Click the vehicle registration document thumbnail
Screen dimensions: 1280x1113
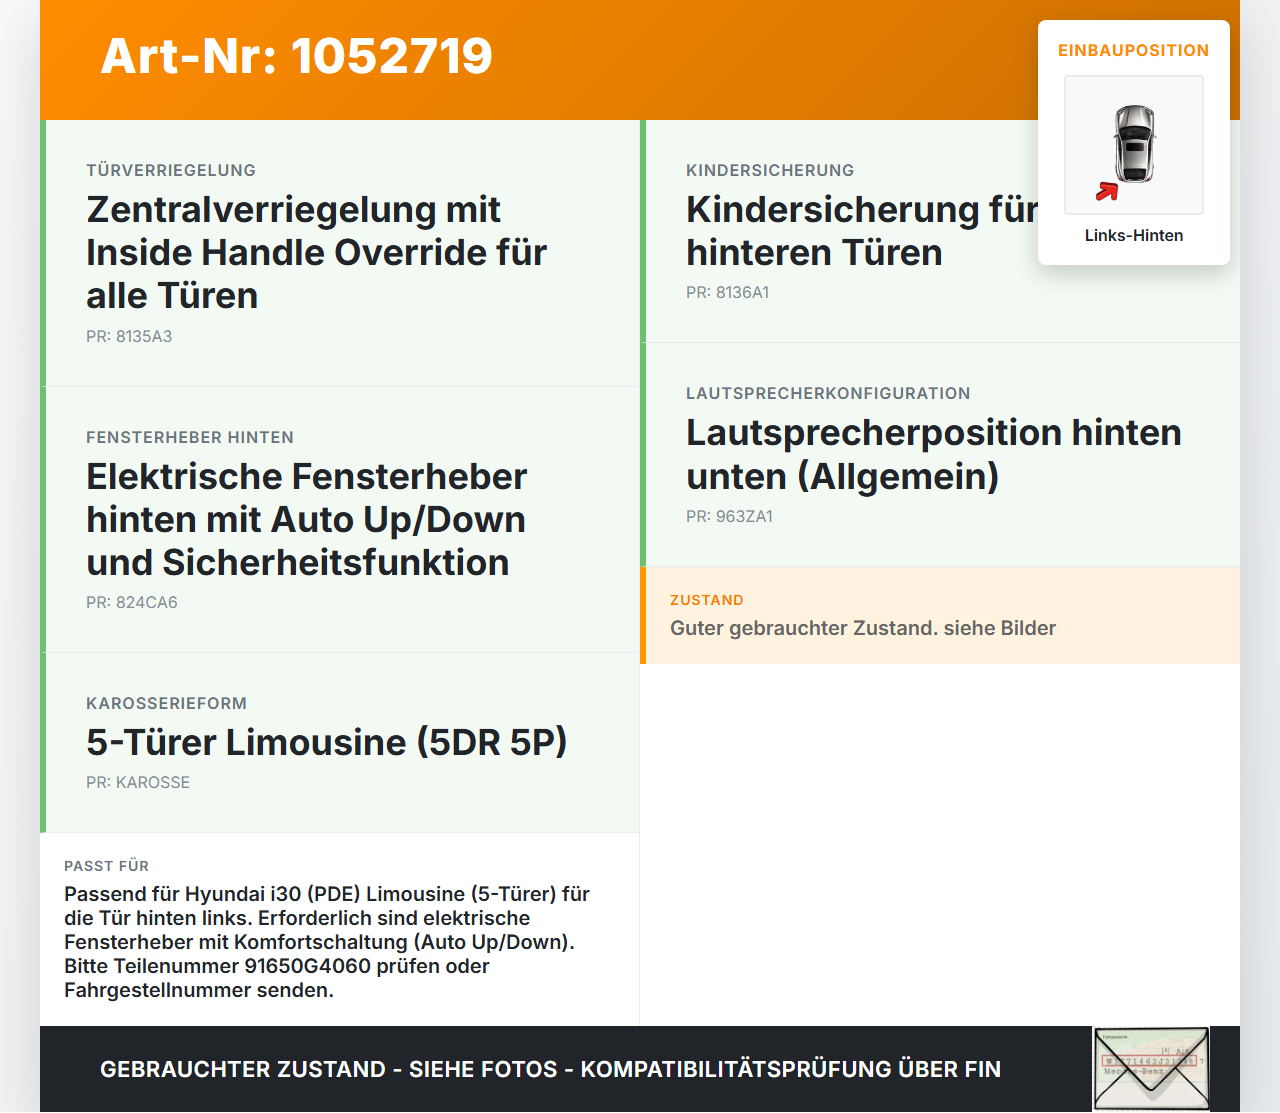click(x=1151, y=1069)
